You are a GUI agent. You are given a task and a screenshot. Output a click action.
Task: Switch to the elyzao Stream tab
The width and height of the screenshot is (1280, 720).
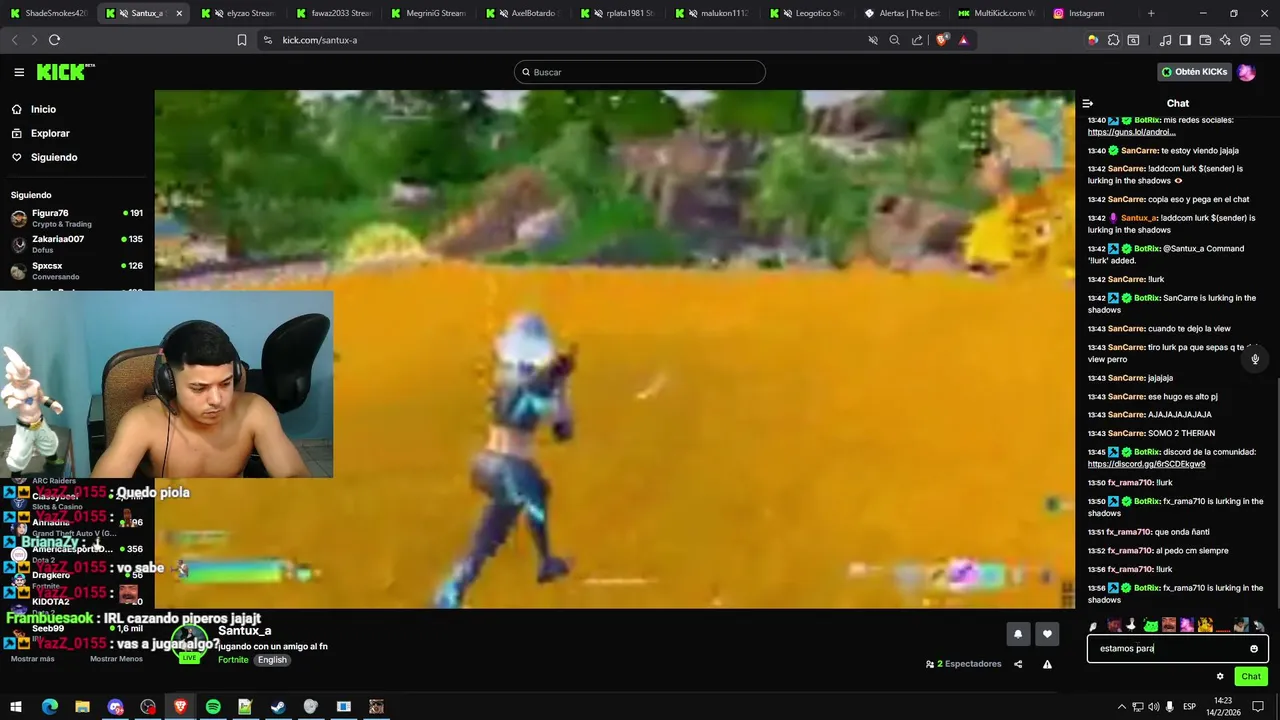click(x=238, y=13)
